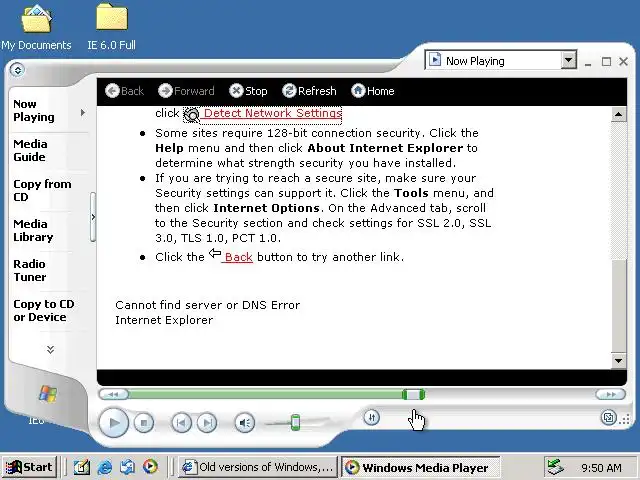Launch the first quick launch notepad icon

(81, 467)
